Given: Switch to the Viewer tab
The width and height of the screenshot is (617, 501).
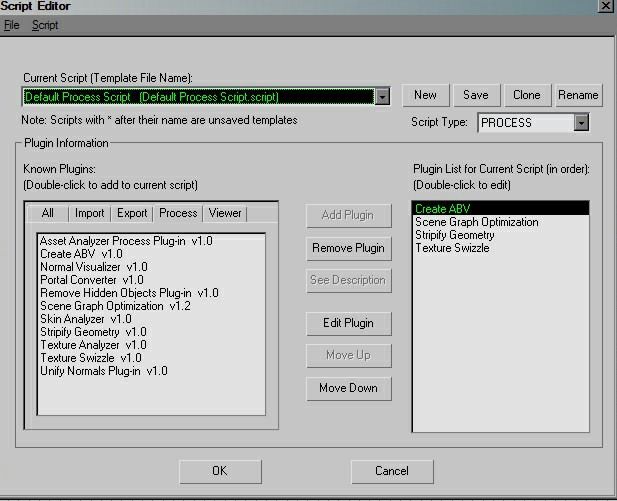Looking at the screenshot, I should pos(225,213).
